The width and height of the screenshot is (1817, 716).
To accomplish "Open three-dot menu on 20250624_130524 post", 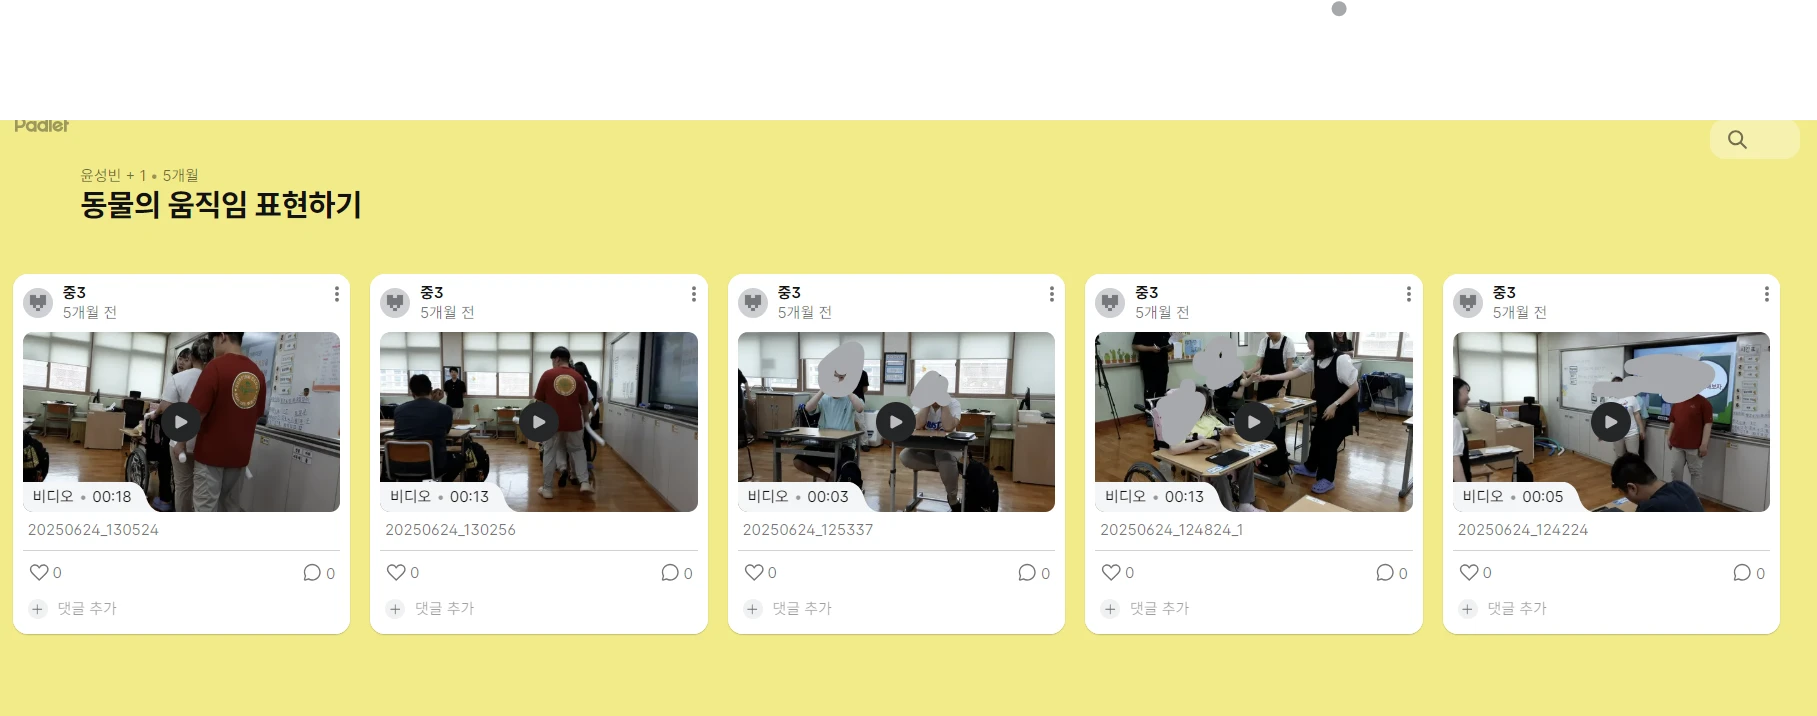I will click(x=337, y=294).
